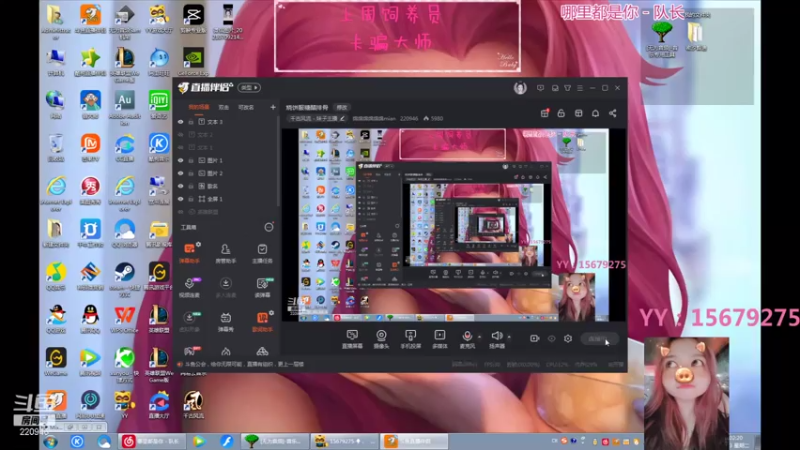This screenshot has width=800, height=450.
Task: Add a new scene with plus icon
Action: (x=273, y=107)
